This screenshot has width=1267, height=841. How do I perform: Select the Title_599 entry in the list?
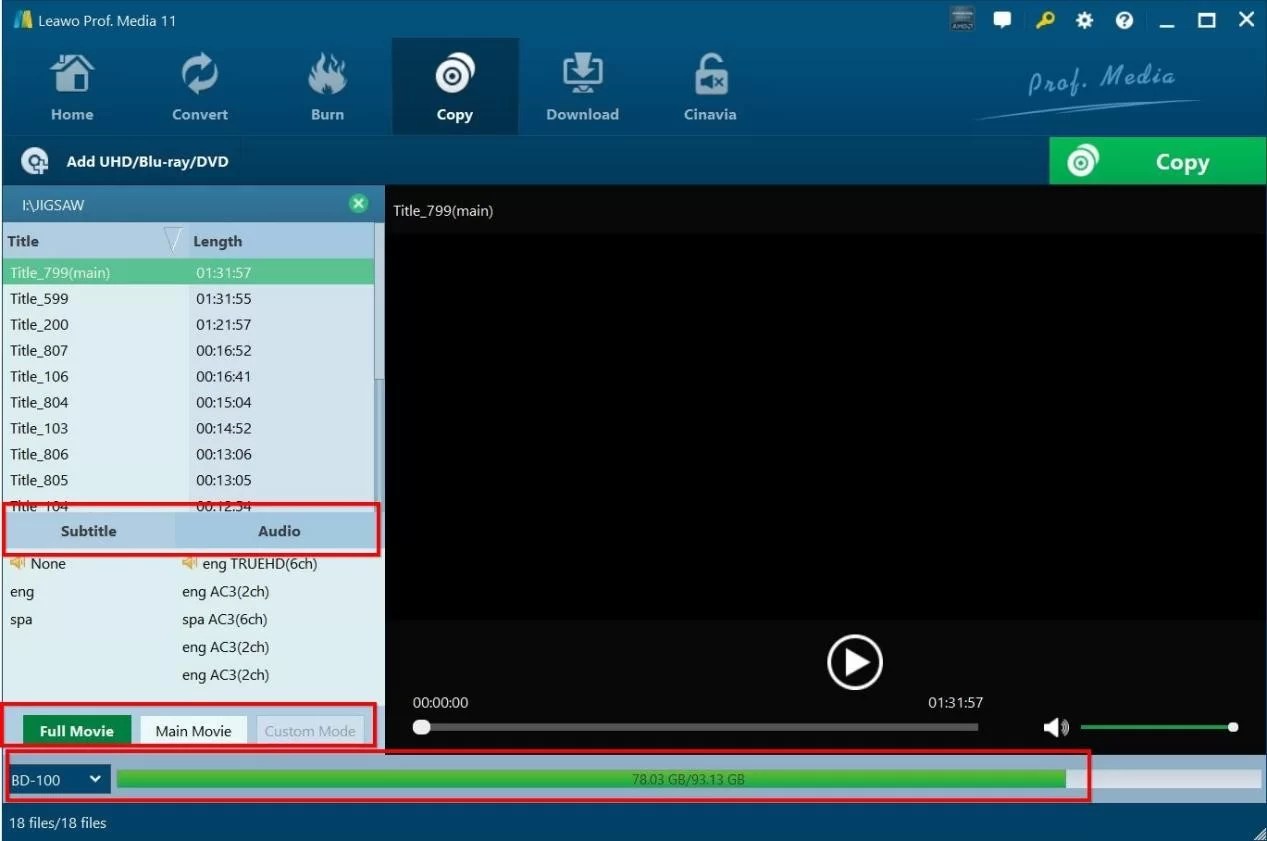(x=38, y=298)
